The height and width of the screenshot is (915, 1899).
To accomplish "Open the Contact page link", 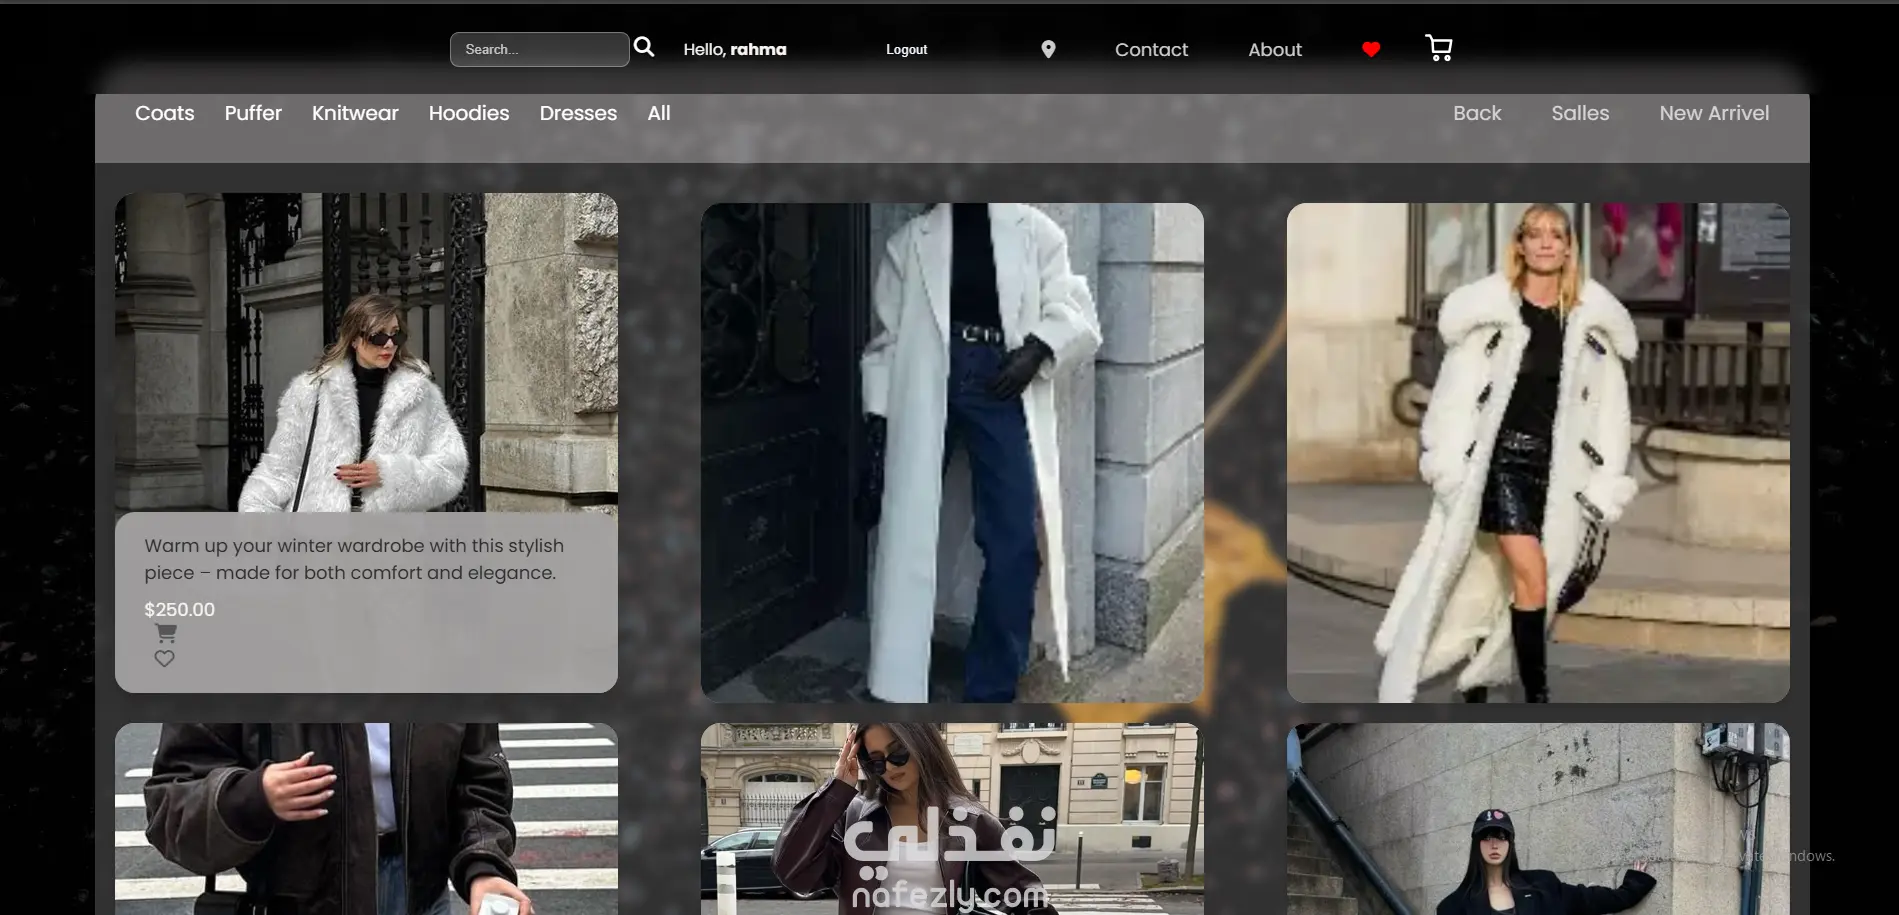I will point(1151,49).
